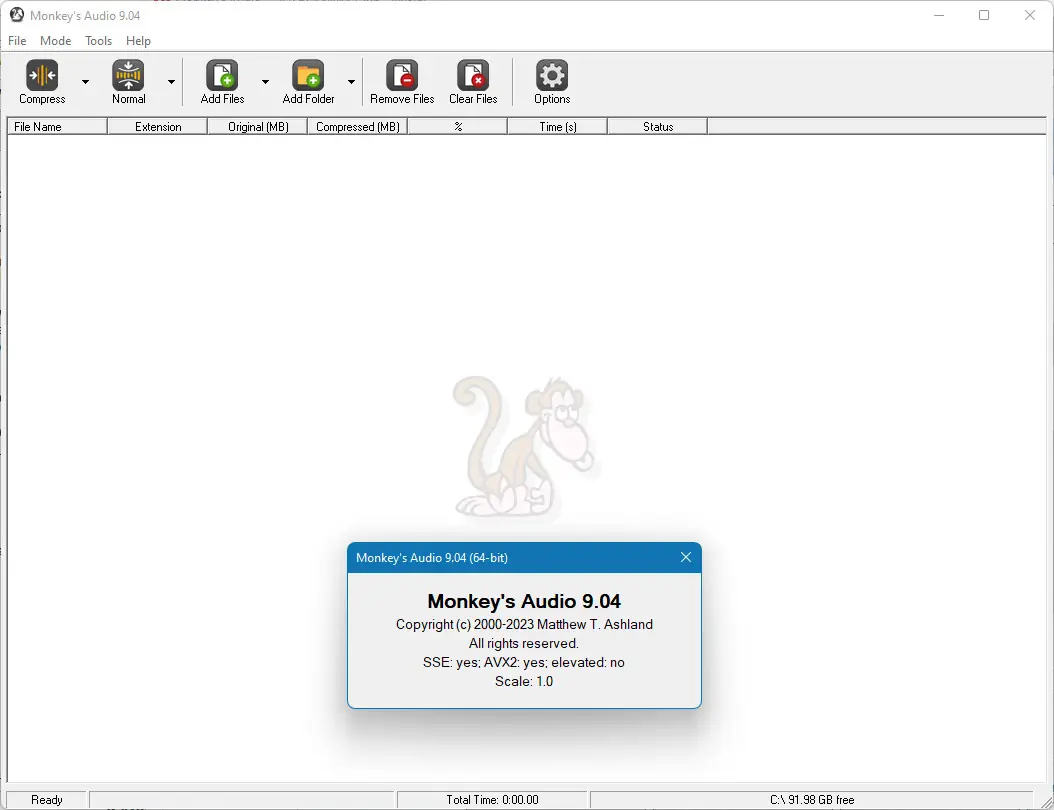Click the window resize grip in the status bar
This screenshot has height=810, width=1054.
[1045, 801]
